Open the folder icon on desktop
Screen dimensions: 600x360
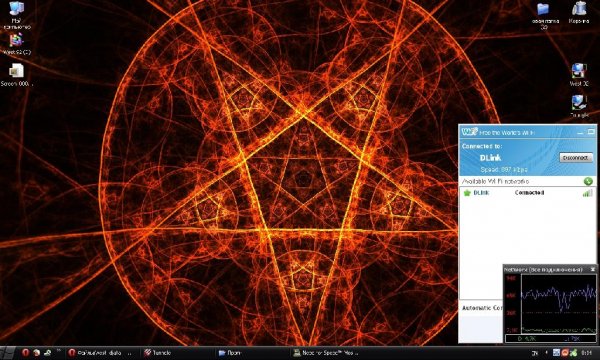[545, 16]
